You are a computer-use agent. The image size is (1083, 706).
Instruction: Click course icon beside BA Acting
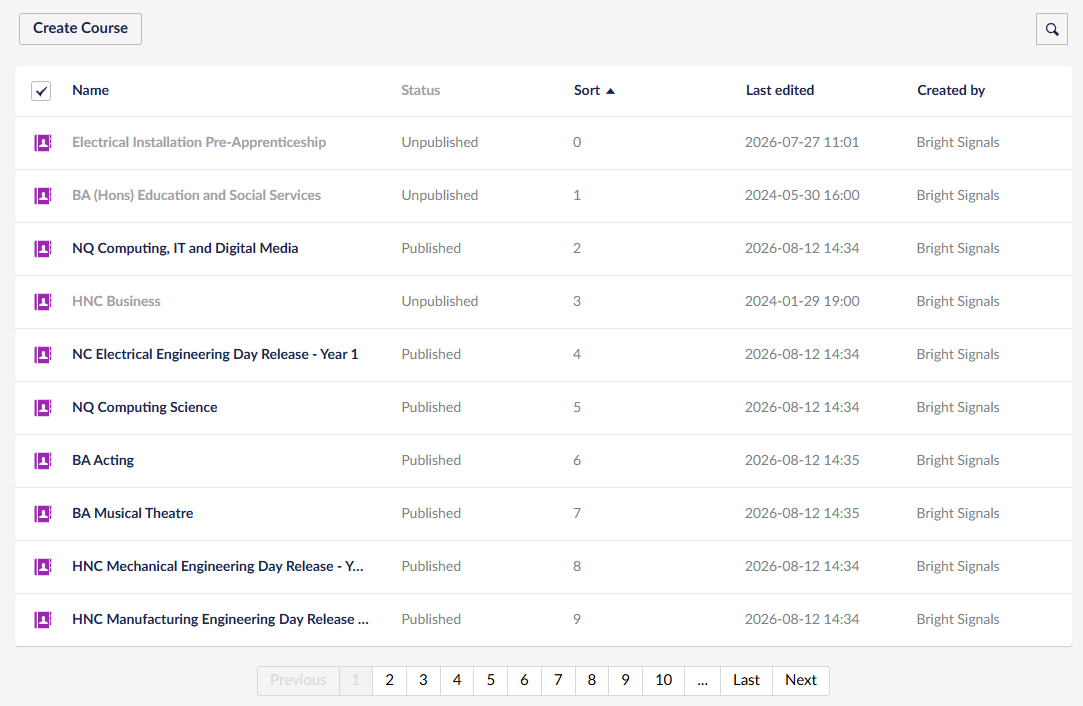click(43, 461)
